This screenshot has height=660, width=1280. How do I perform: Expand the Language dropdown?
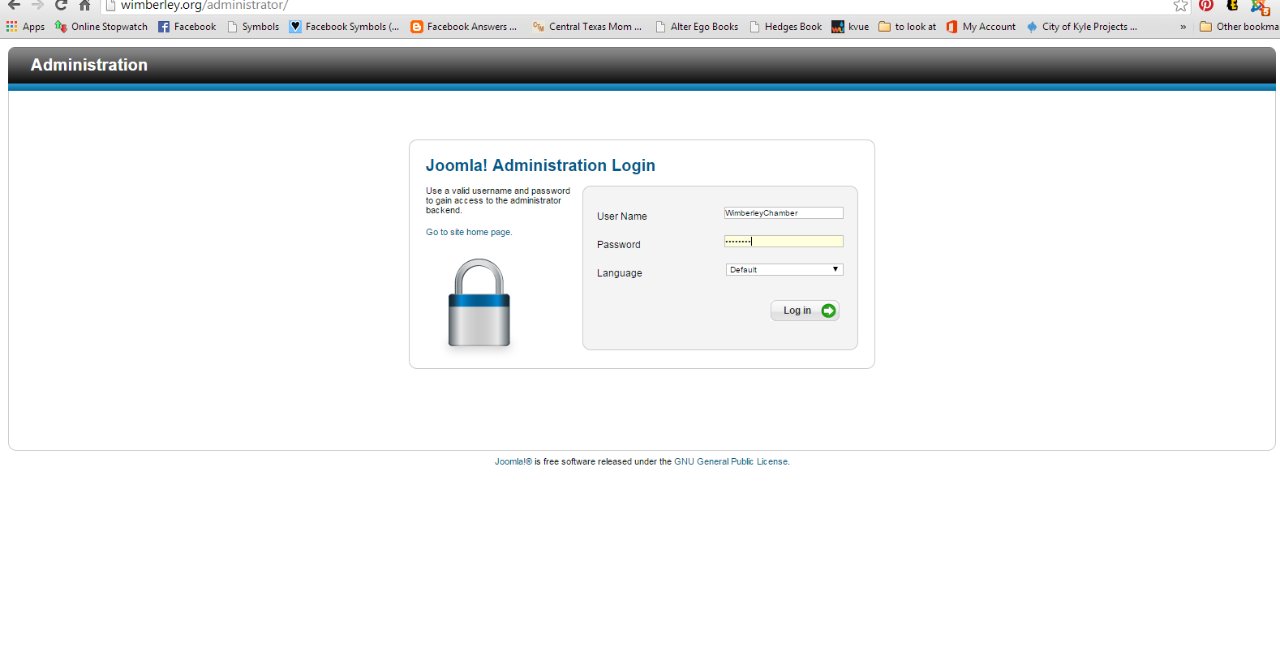click(x=784, y=270)
